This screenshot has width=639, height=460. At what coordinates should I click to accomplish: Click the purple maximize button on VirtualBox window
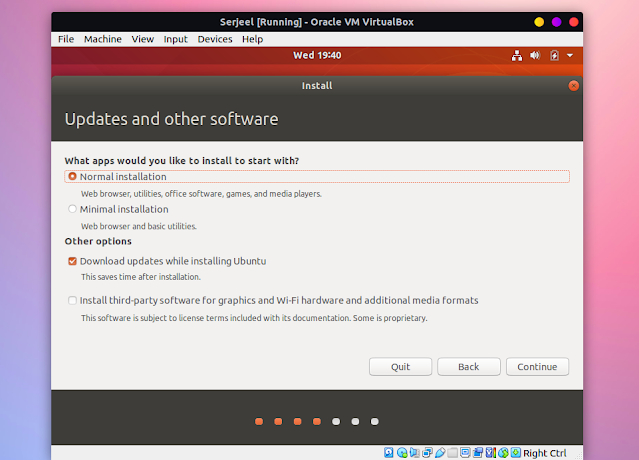click(x=557, y=22)
